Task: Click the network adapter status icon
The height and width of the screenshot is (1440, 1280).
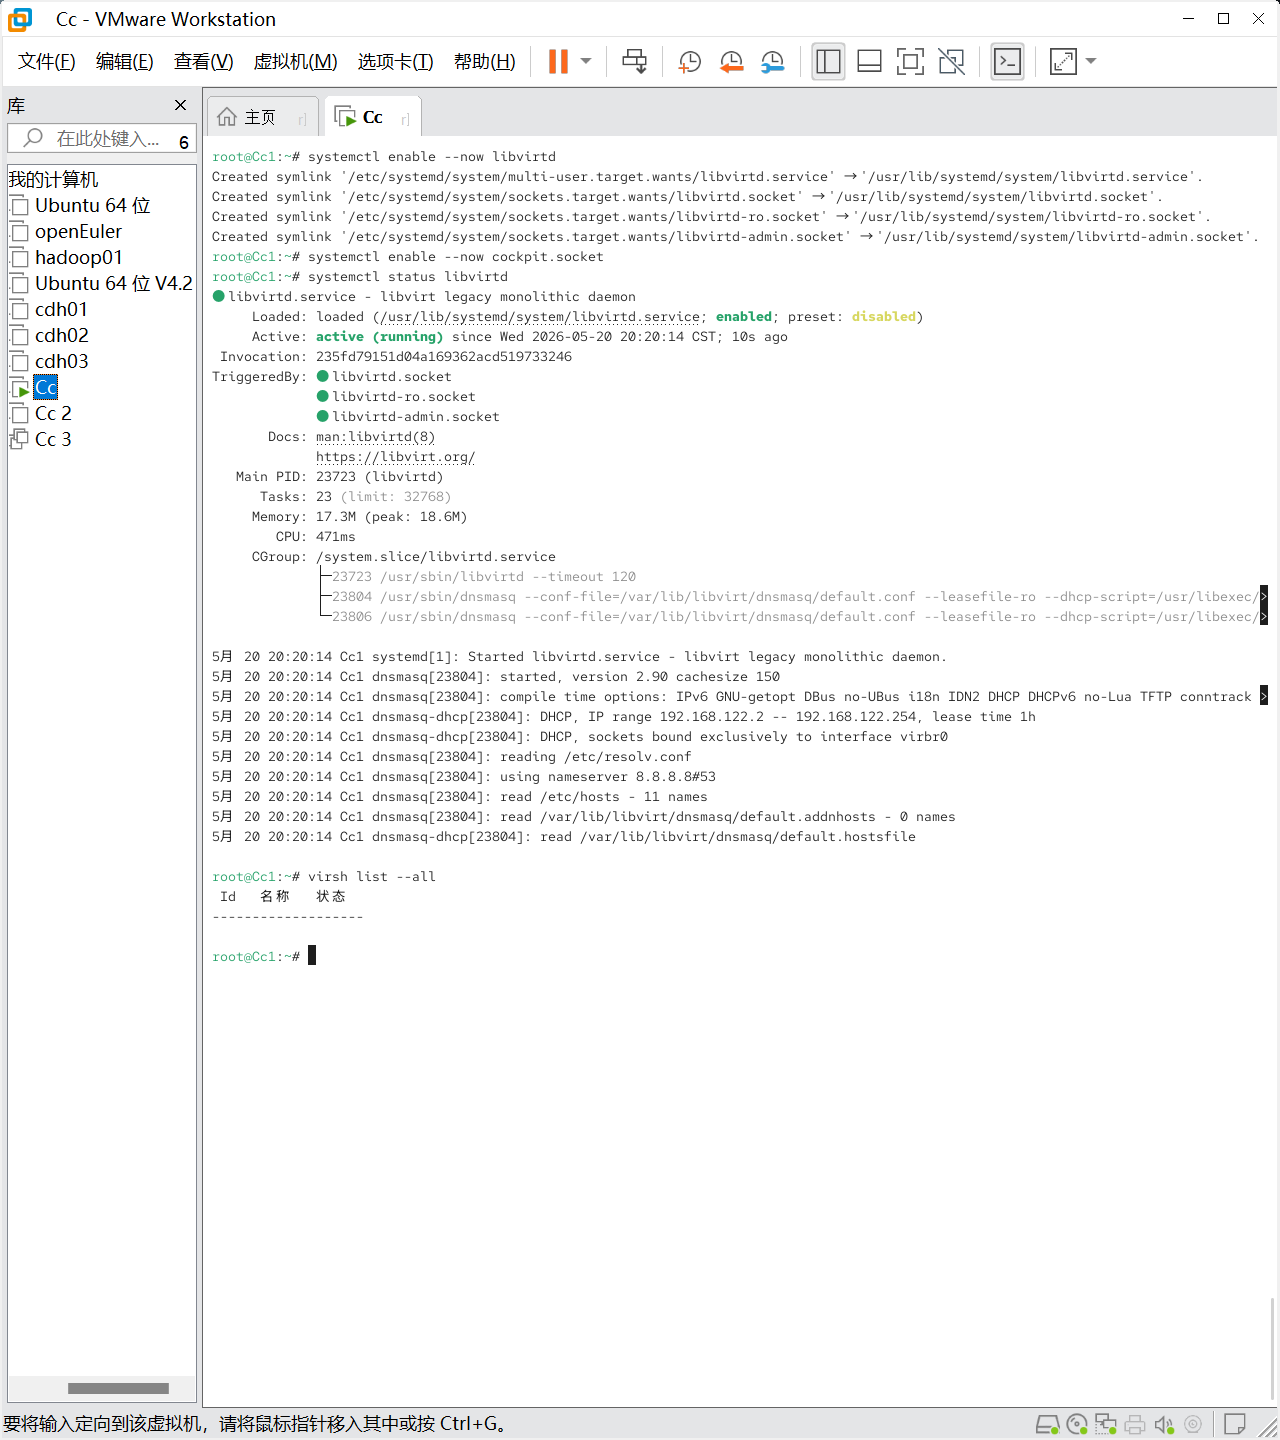Action: pyautogui.click(x=1106, y=1424)
